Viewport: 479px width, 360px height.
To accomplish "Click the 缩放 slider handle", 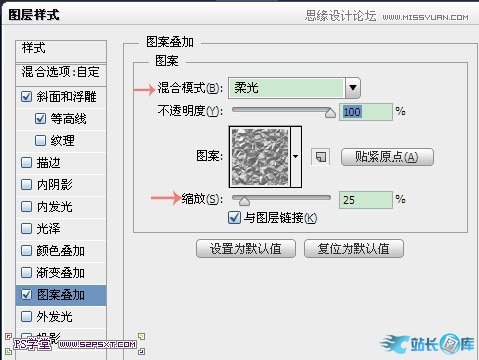I will point(244,201).
